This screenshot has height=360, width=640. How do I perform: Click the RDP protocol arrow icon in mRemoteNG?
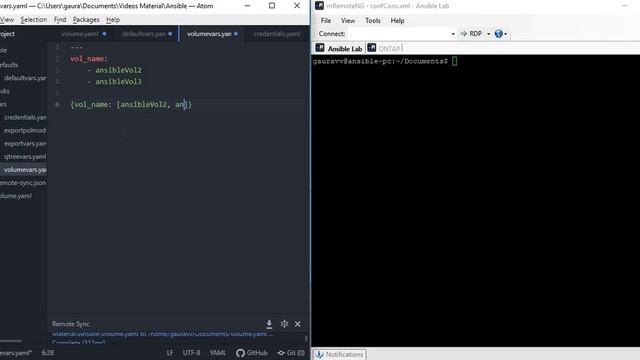click(464, 34)
